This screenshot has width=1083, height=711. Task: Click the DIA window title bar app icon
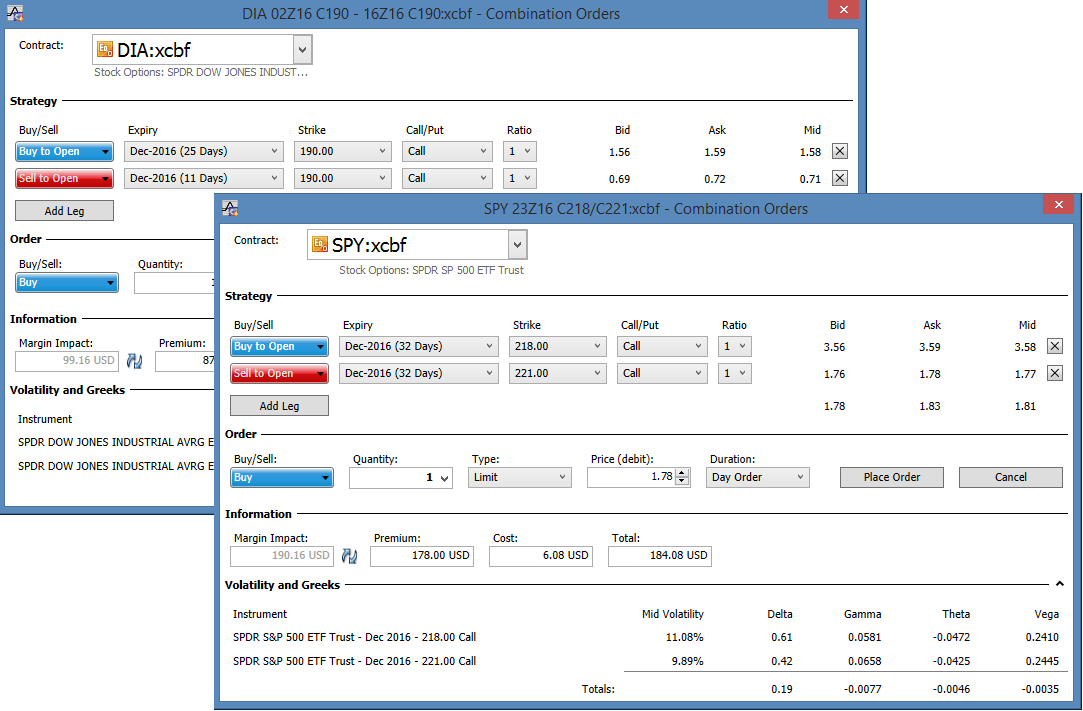(x=15, y=14)
